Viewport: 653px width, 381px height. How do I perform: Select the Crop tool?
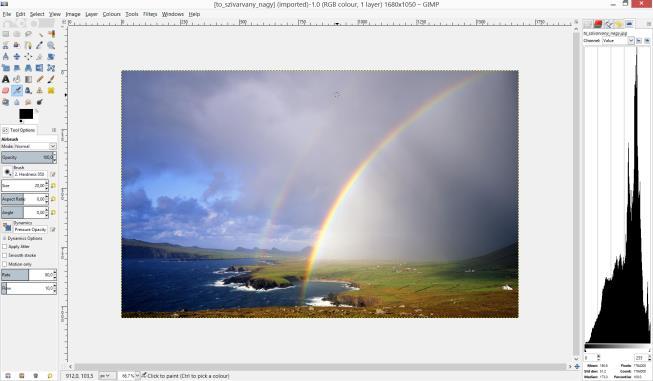tap(40, 56)
